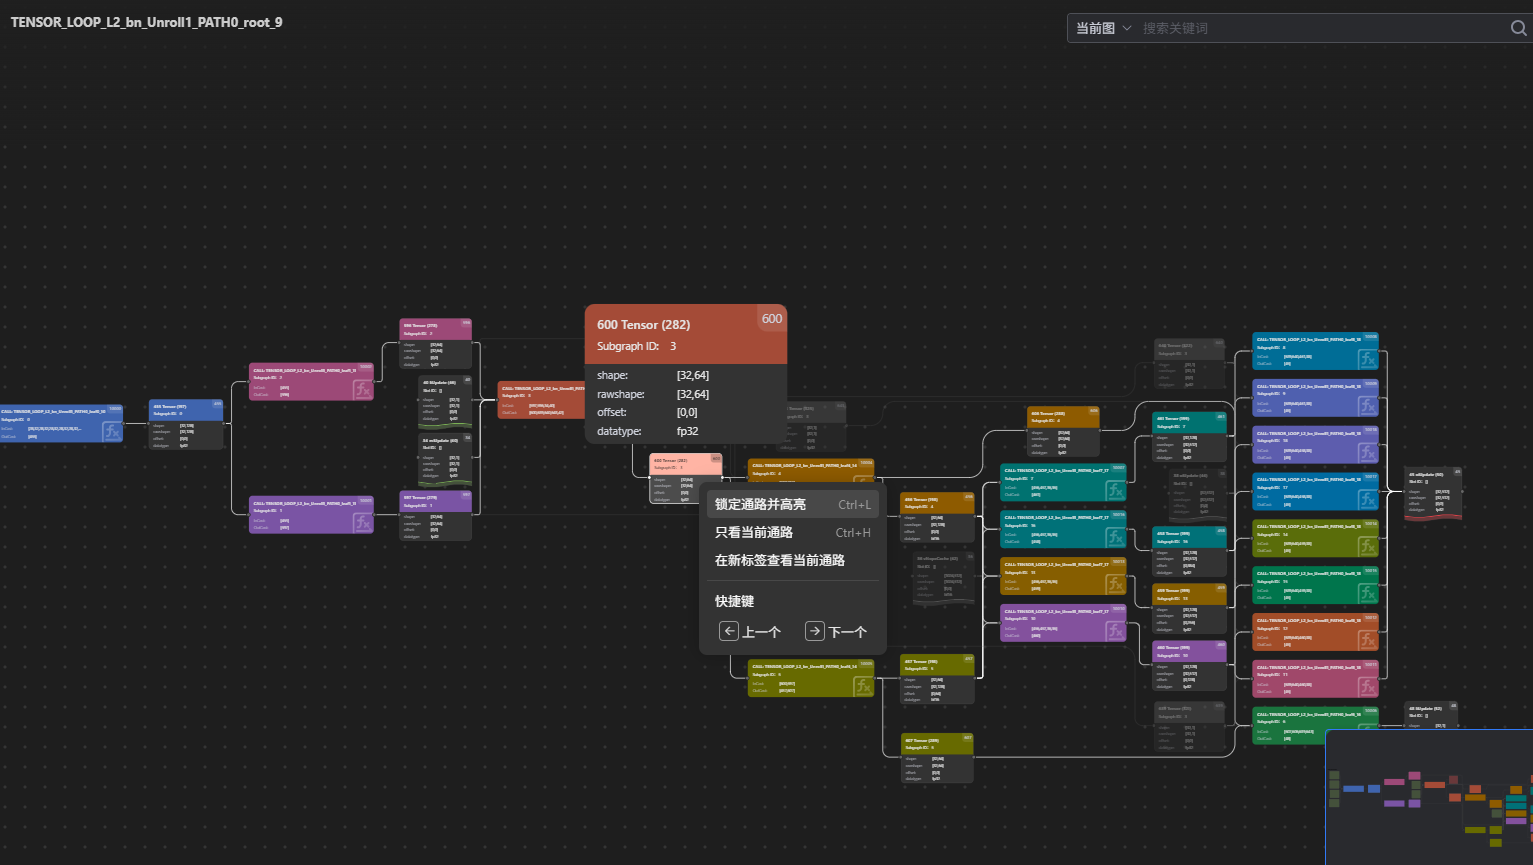
Task: Click fx icon on blue CALL node Subgraph 0
Action: coord(112,431)
